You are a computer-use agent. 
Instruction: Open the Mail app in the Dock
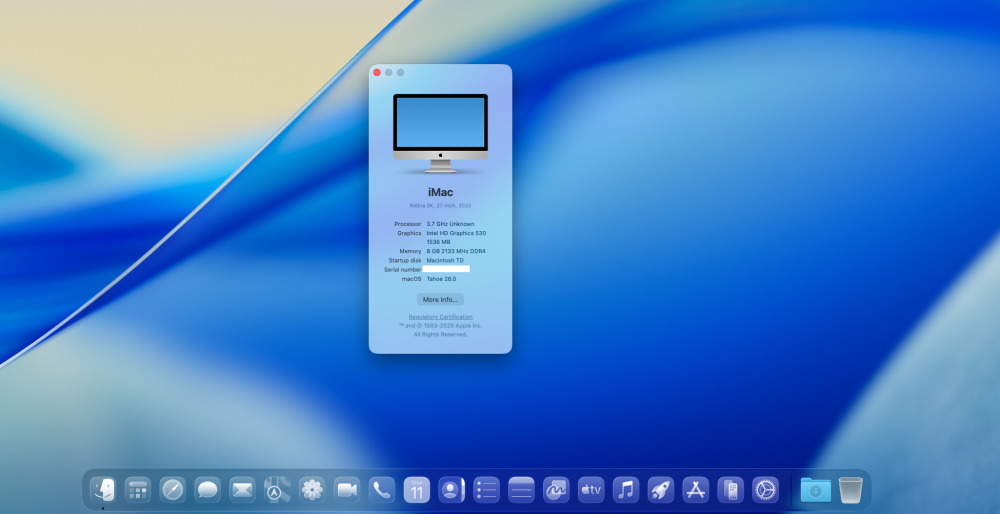pos(242,490)
